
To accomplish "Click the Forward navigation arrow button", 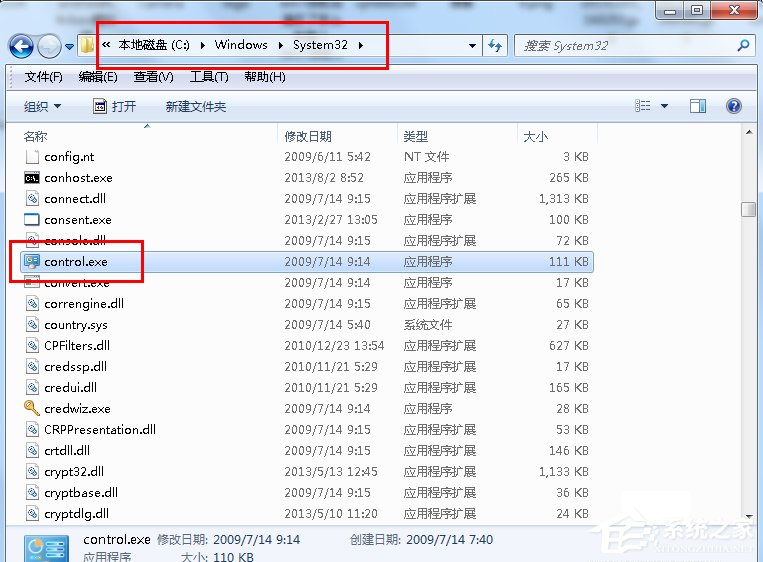I will pyautogui.click(x=49, y=46).
